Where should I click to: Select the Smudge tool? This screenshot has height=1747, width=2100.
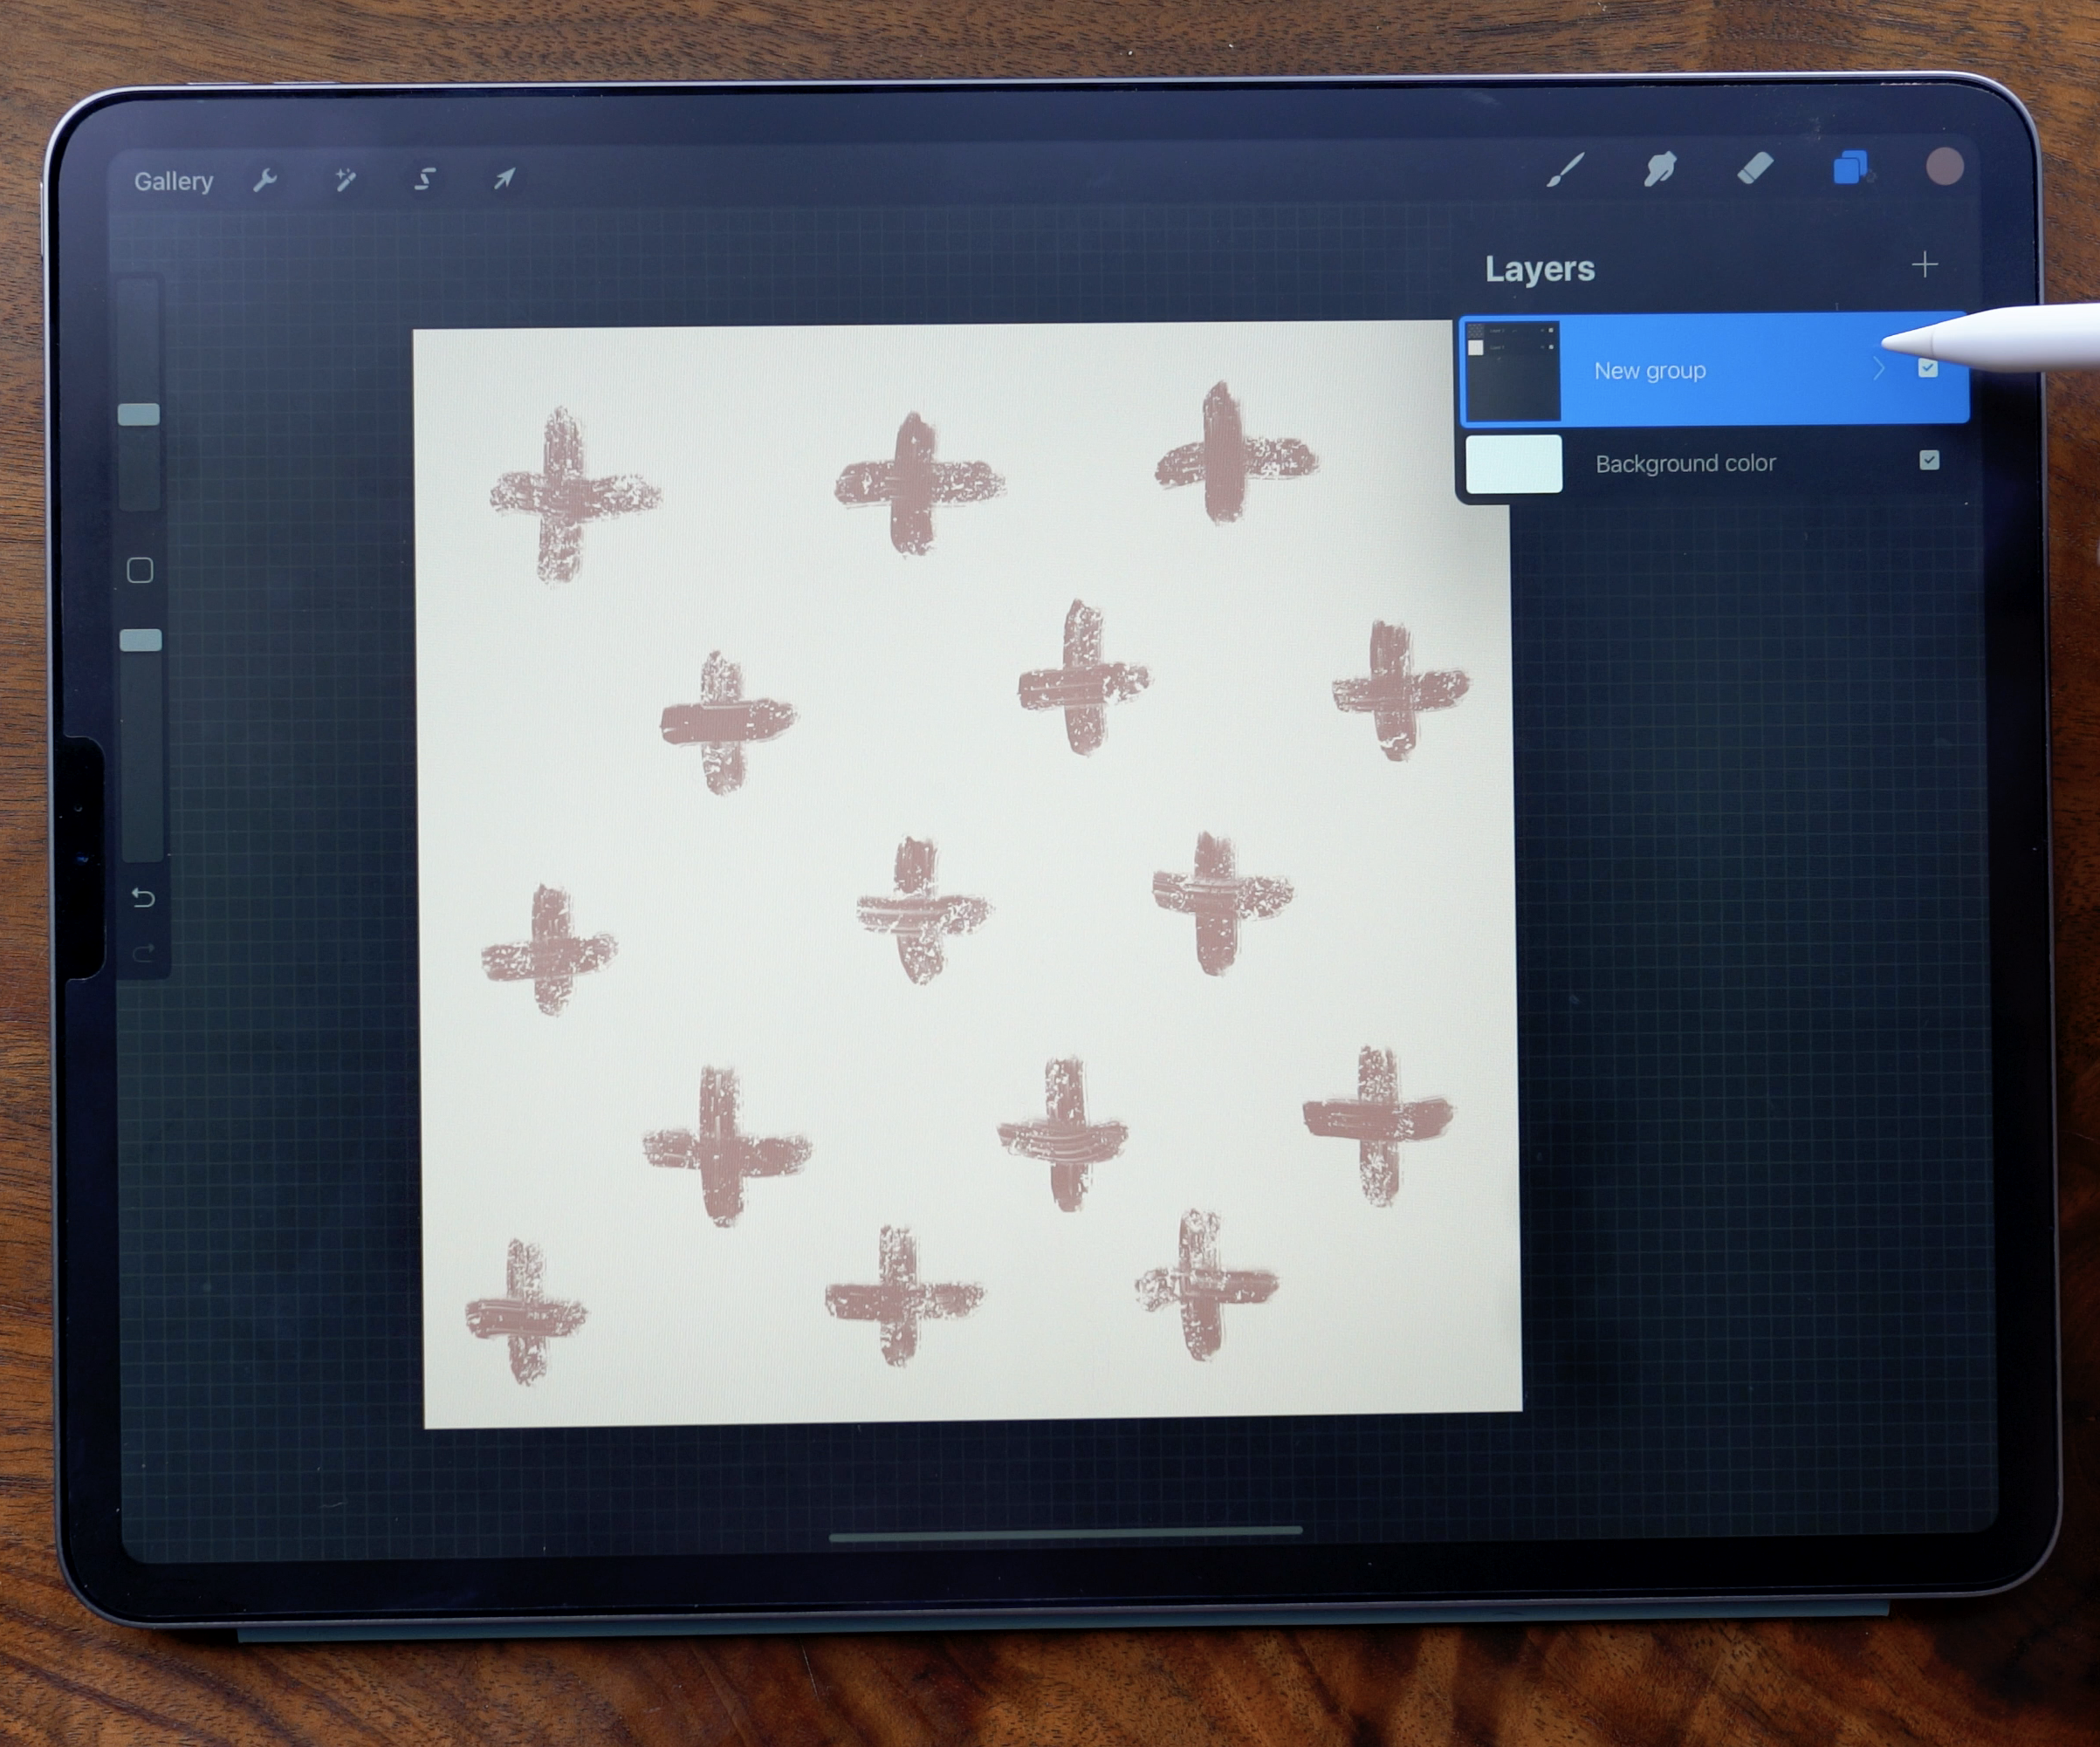point(1659,168)
